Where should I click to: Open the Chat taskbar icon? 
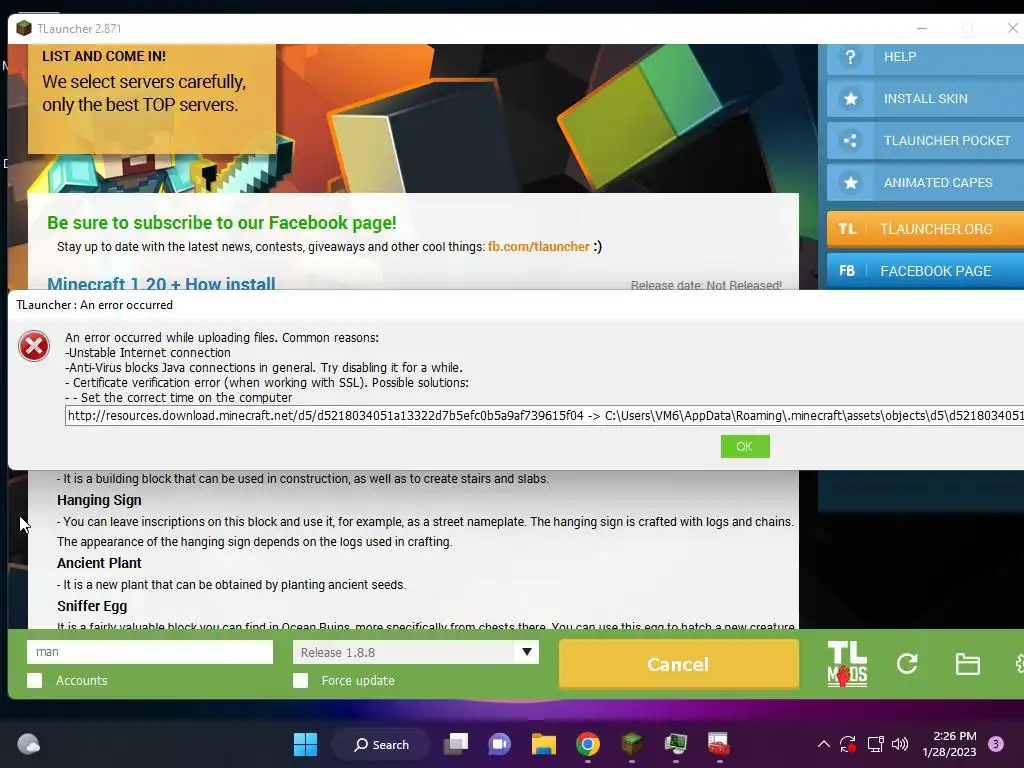point(500,744)
